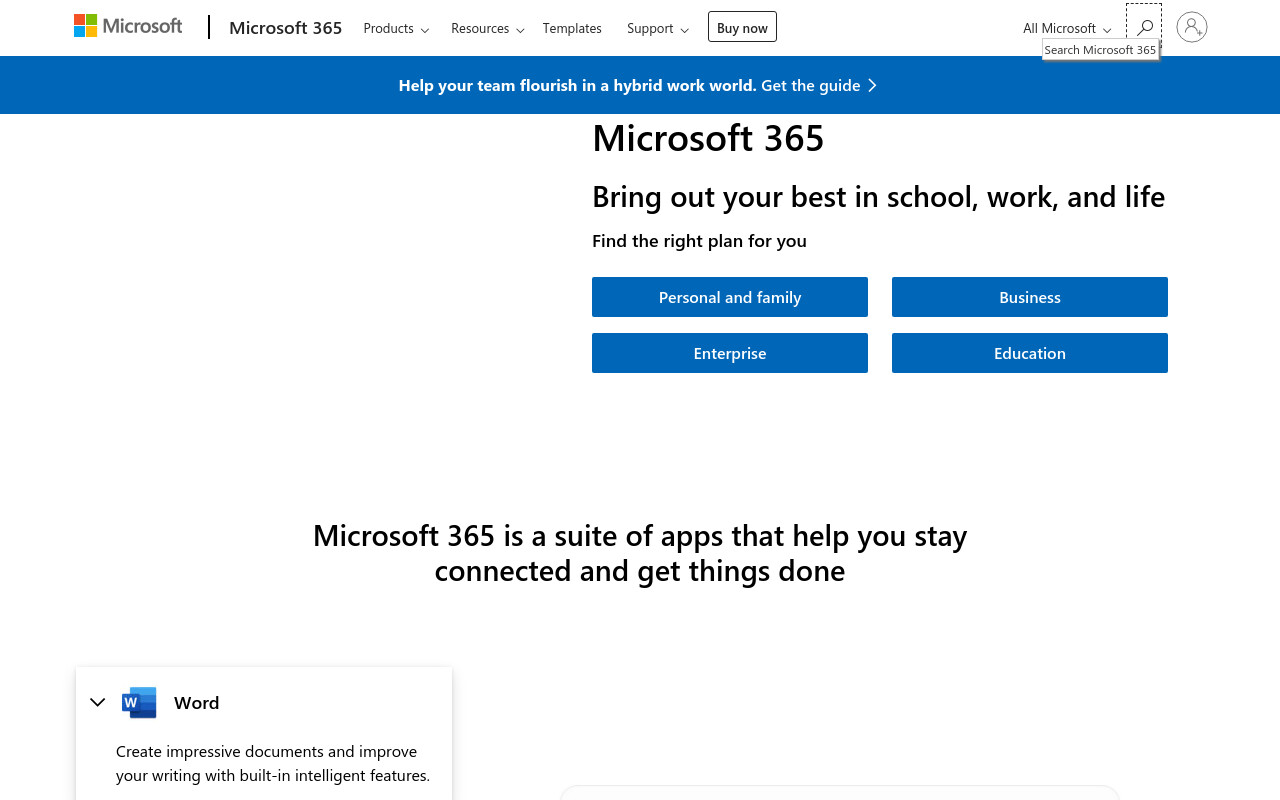Click the Word heading in the app card

tap(196, 702)
